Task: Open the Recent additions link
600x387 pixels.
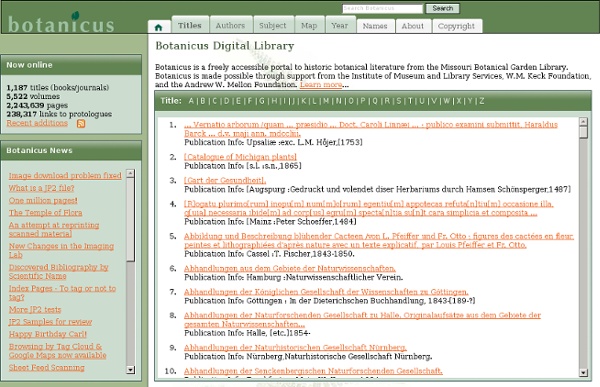Action: pyautogui.click(x=37, y=123)
